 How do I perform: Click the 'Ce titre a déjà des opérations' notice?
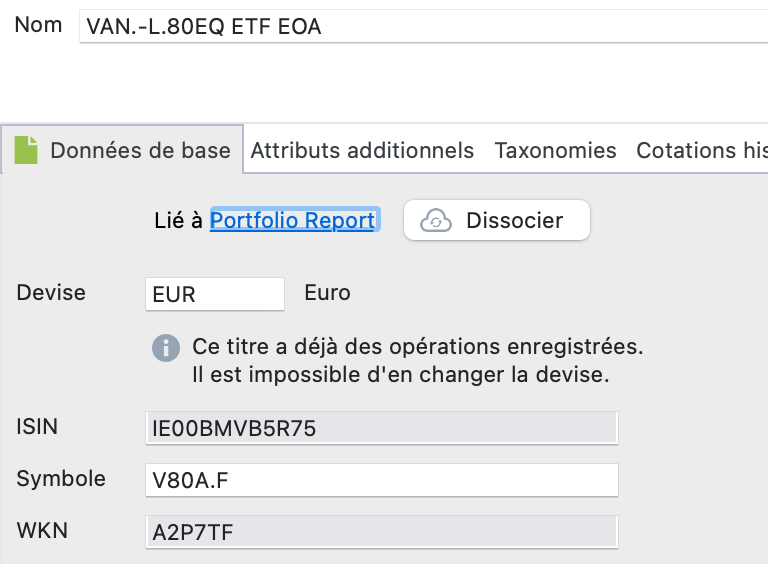click(x=417, y=360)
